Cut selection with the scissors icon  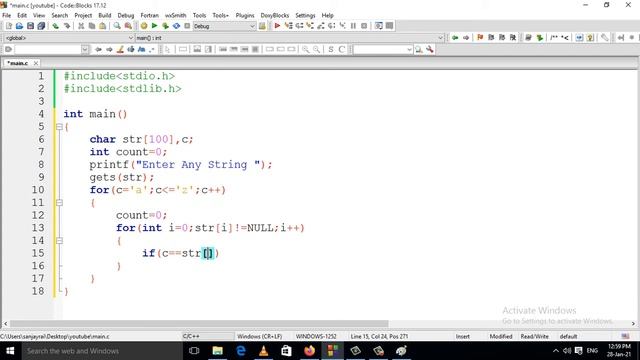[x=81, y=26]
